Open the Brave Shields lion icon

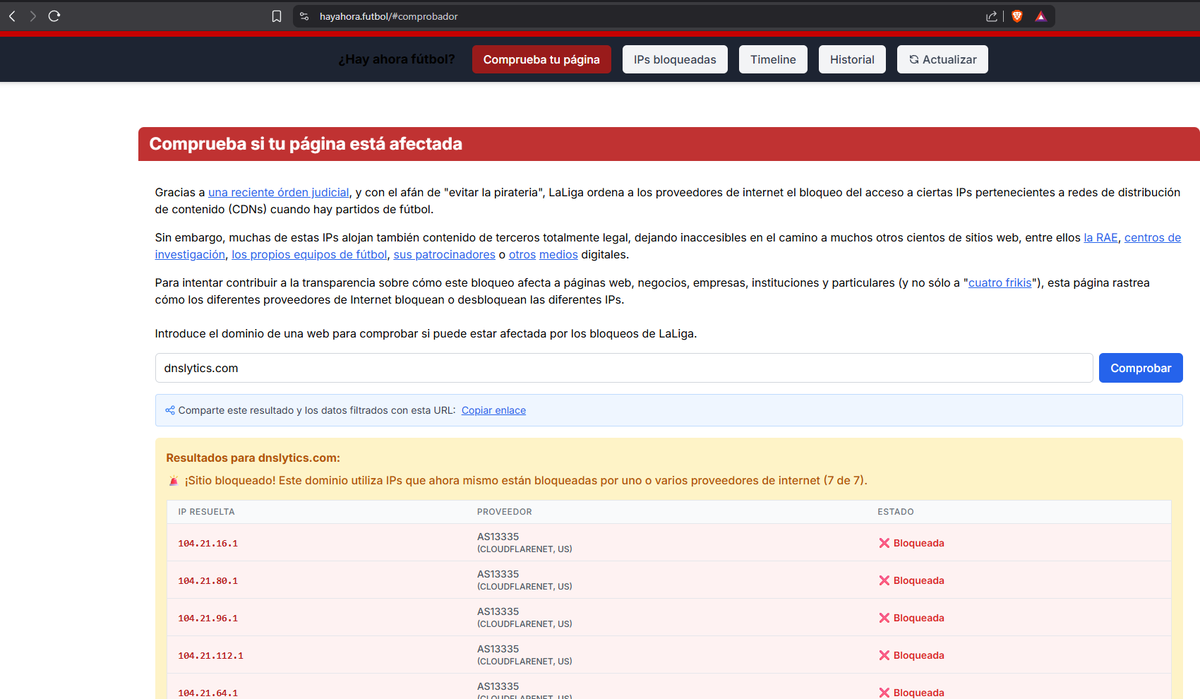1017,16
